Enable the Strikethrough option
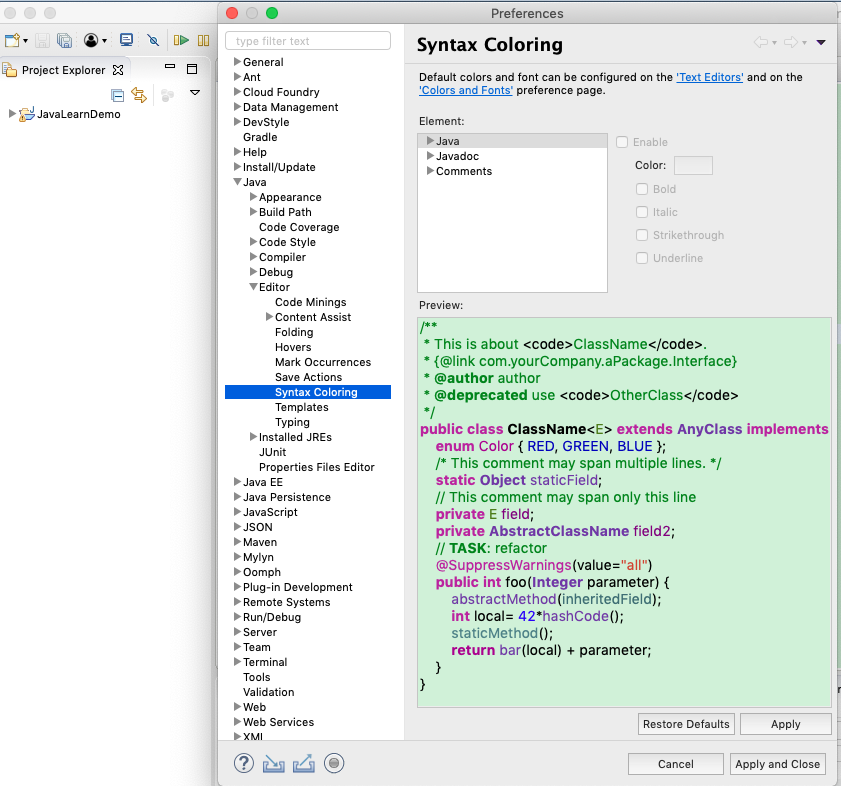The height and width of the screenshot is (786, 841). [641, 235]
